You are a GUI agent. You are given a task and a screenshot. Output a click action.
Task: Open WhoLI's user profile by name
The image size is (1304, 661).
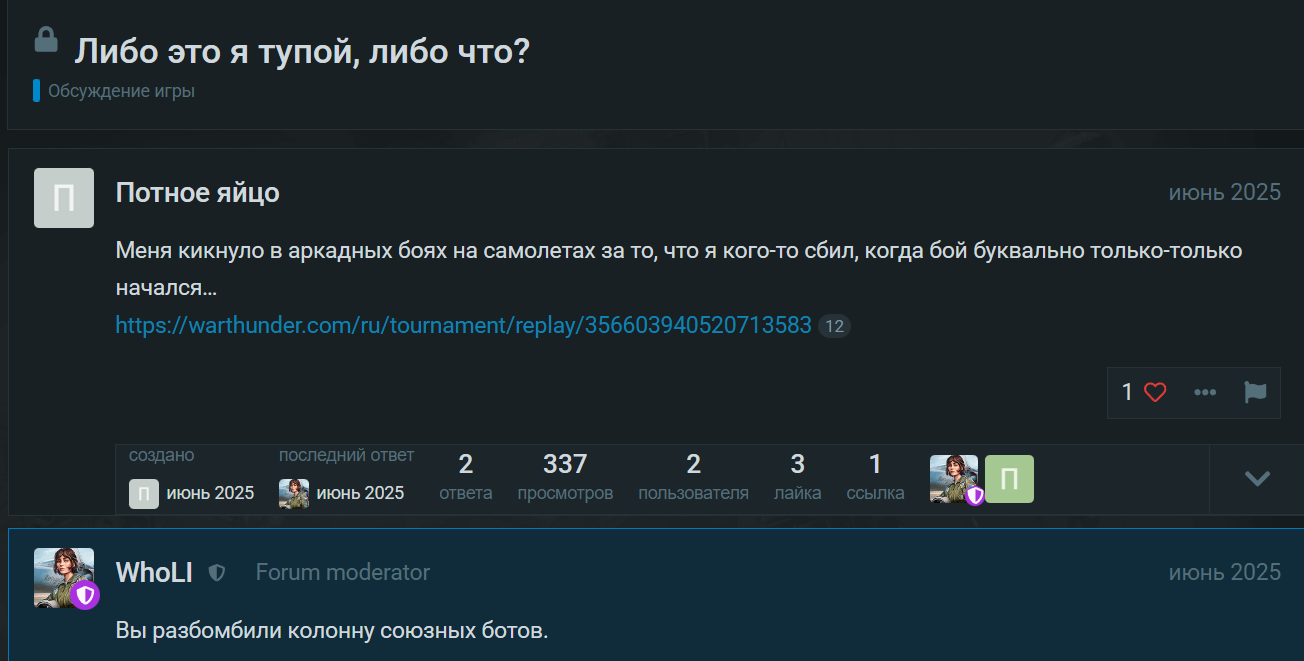click(154, 573)
